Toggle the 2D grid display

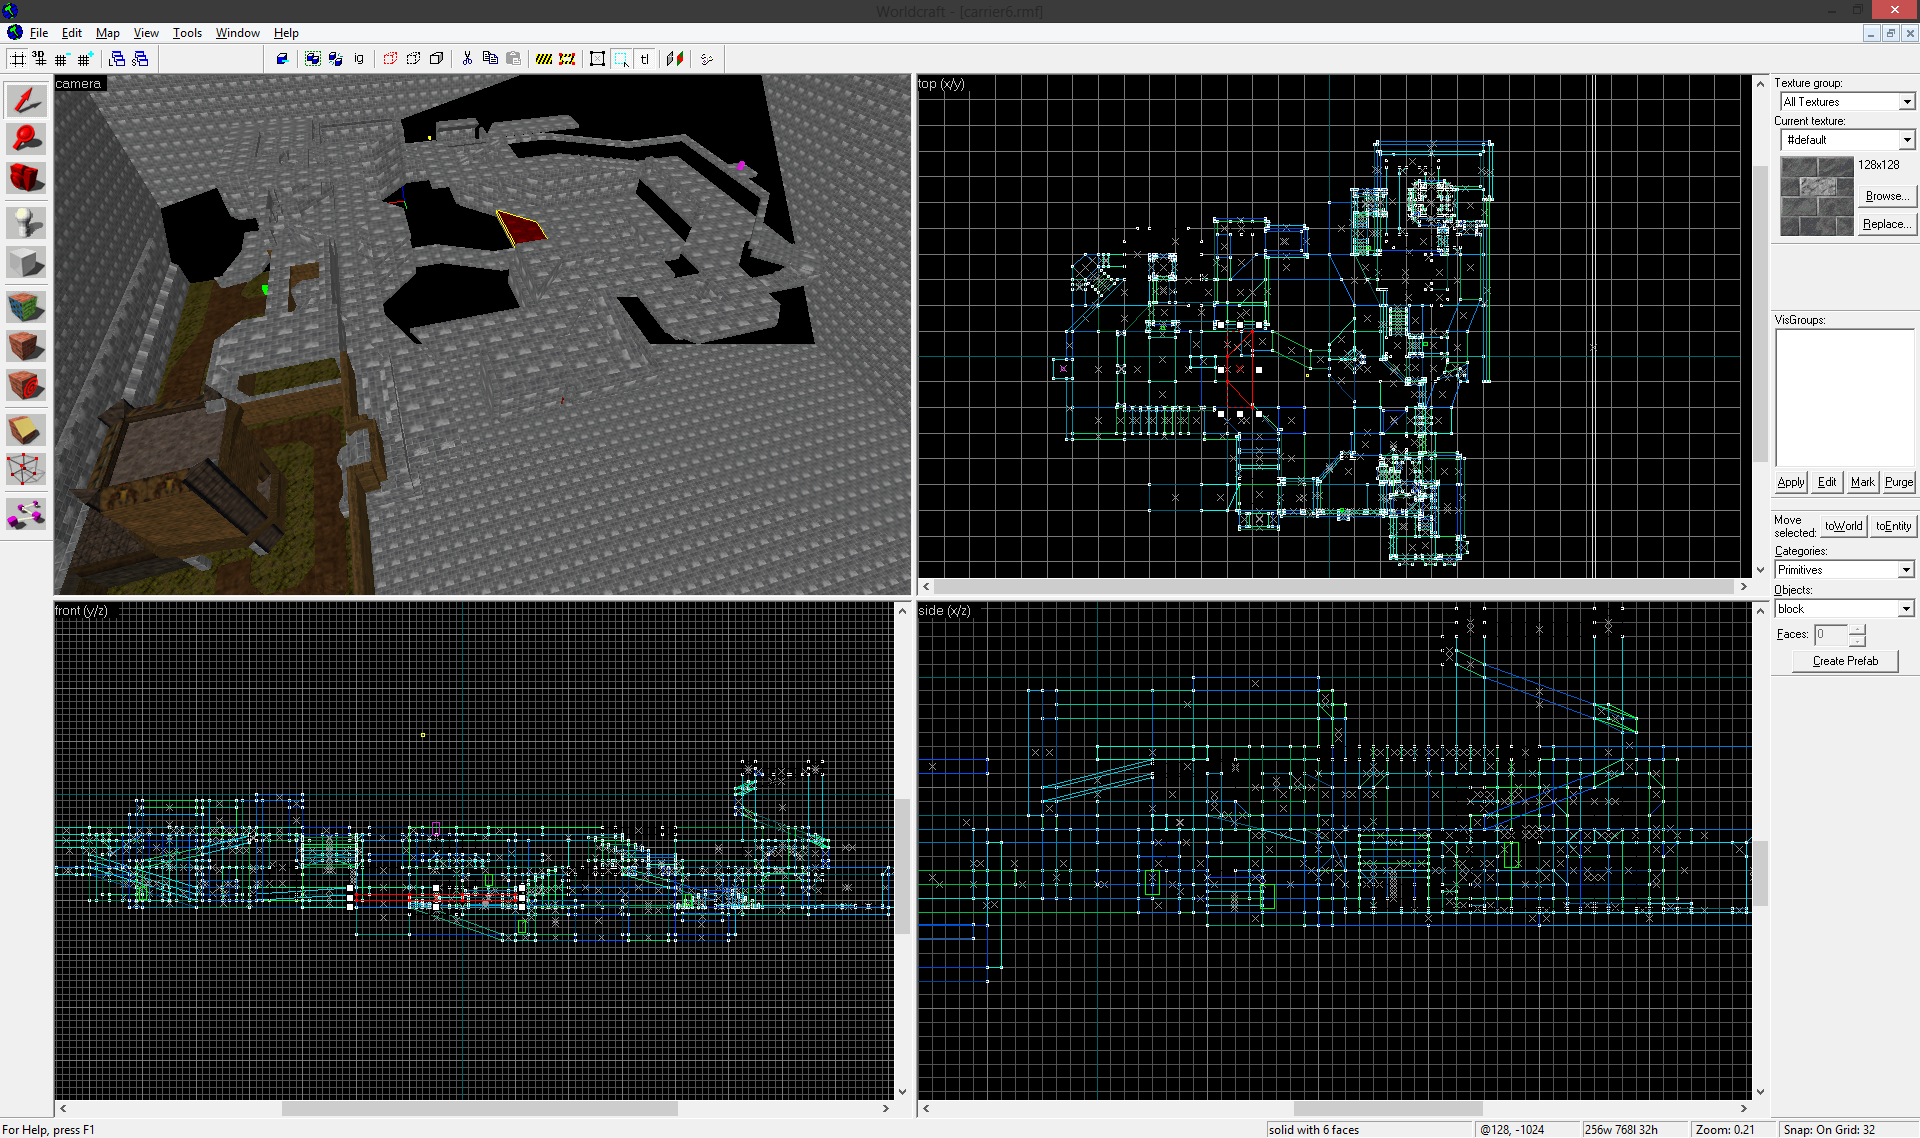[x=18, y=59]
